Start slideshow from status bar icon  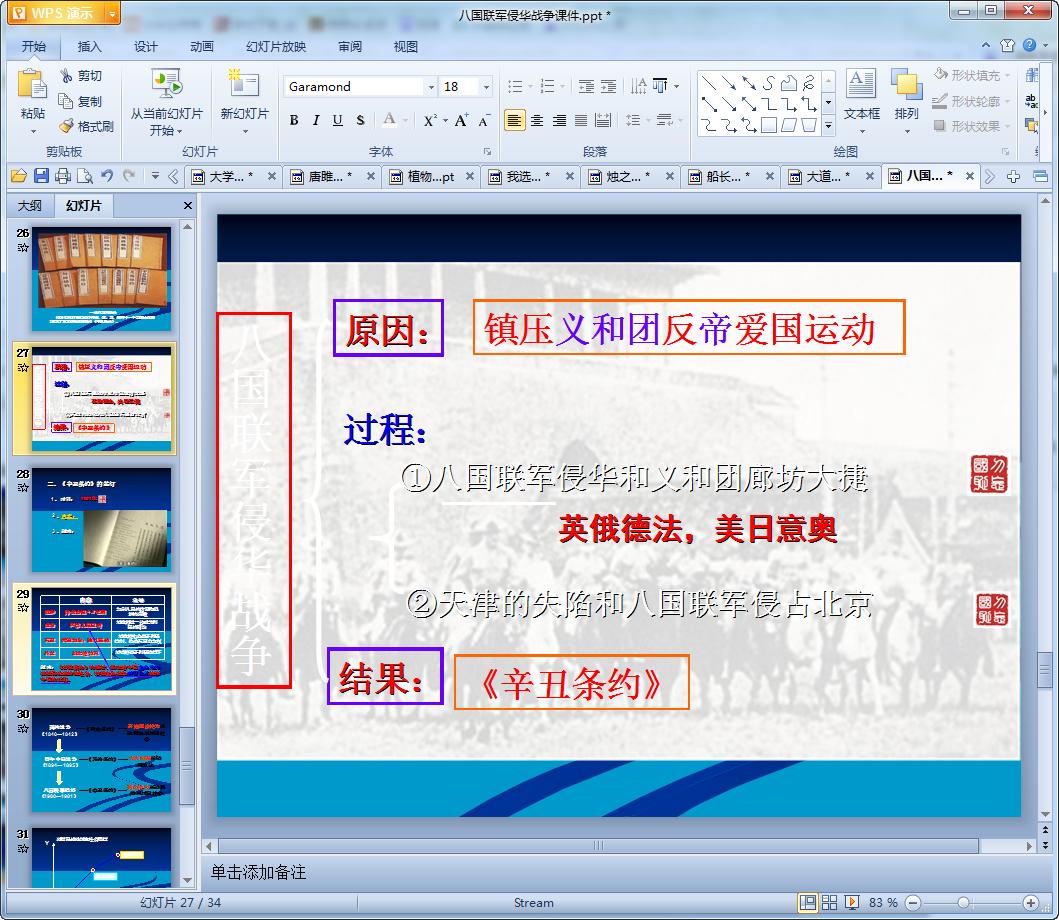tap(852, 902)
